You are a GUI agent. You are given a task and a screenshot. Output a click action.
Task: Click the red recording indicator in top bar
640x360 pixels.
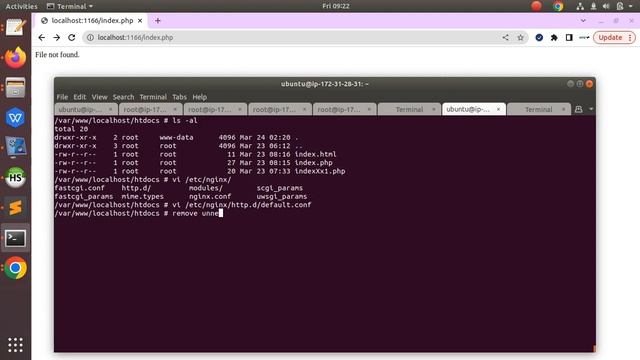[536, 6]
